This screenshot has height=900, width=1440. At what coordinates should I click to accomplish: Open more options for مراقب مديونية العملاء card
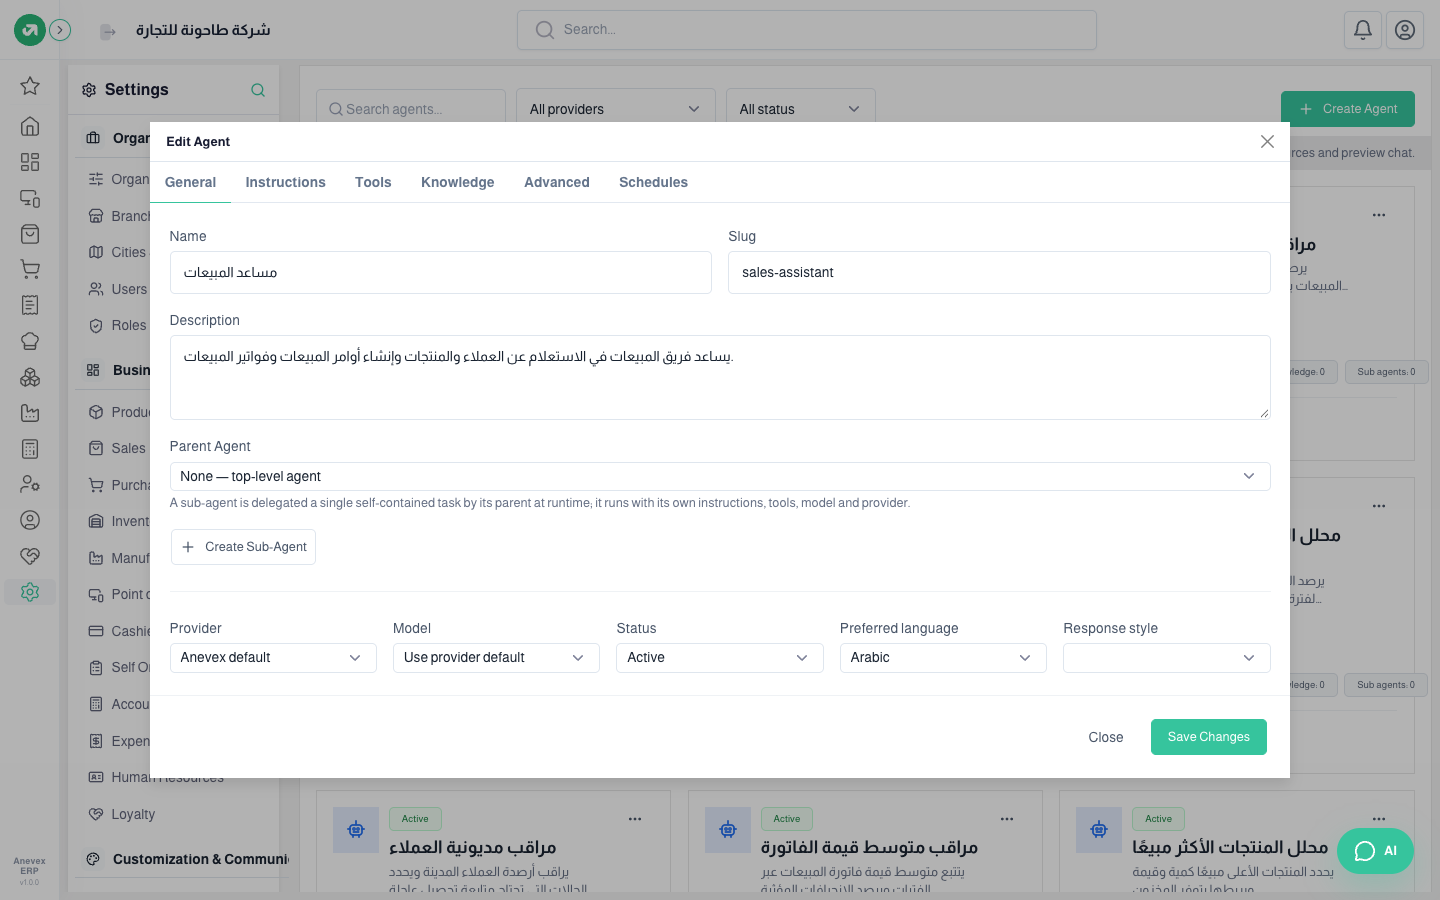tap(635, 819)
